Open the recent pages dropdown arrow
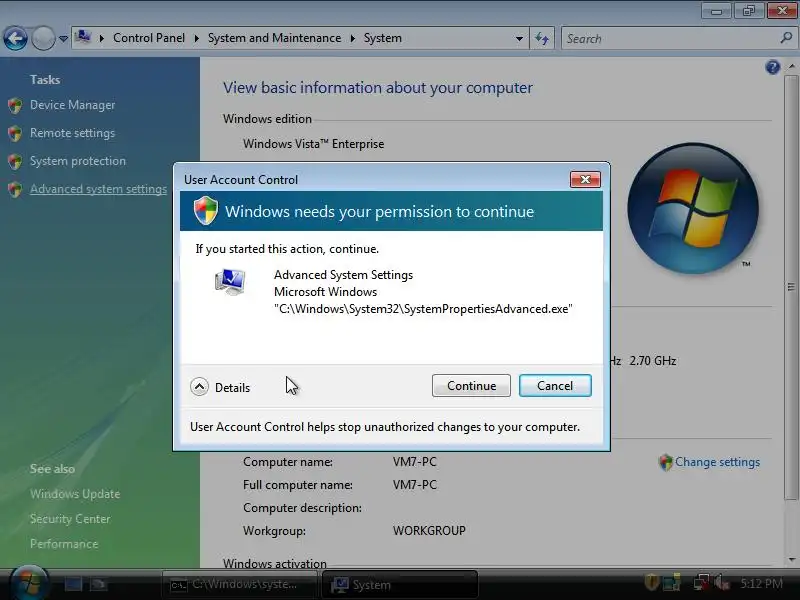Image resolution: width=800 pixels, height=600 pixels. pos(63,38)
